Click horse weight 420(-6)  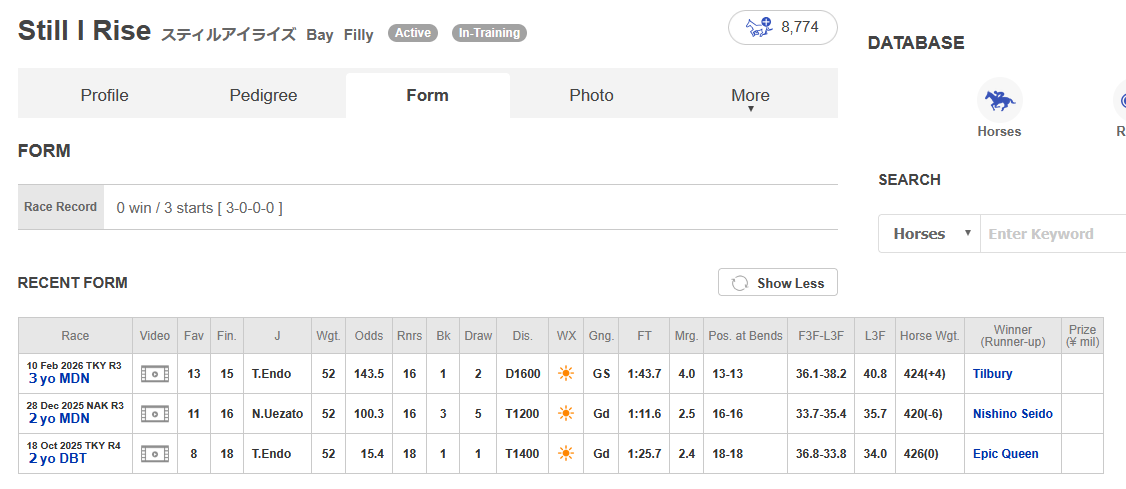pos(925,414)
